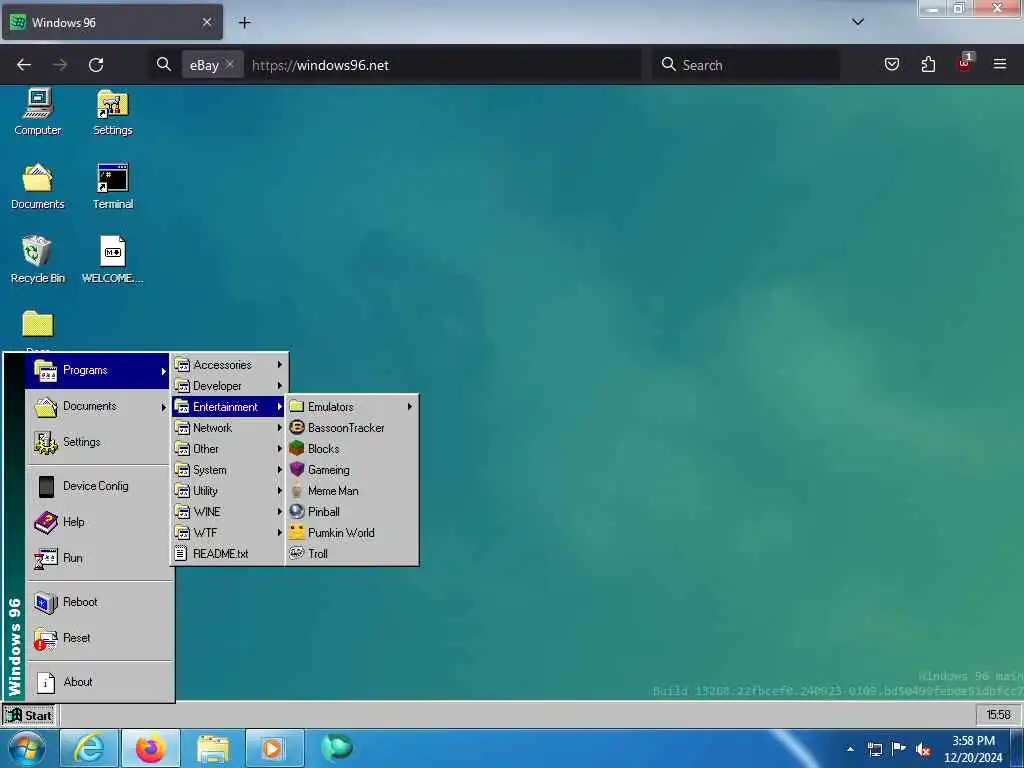The height and width of the screenshot is (768, 1024).
Task: Select the Programs menu item
Action: click(99, 370)
